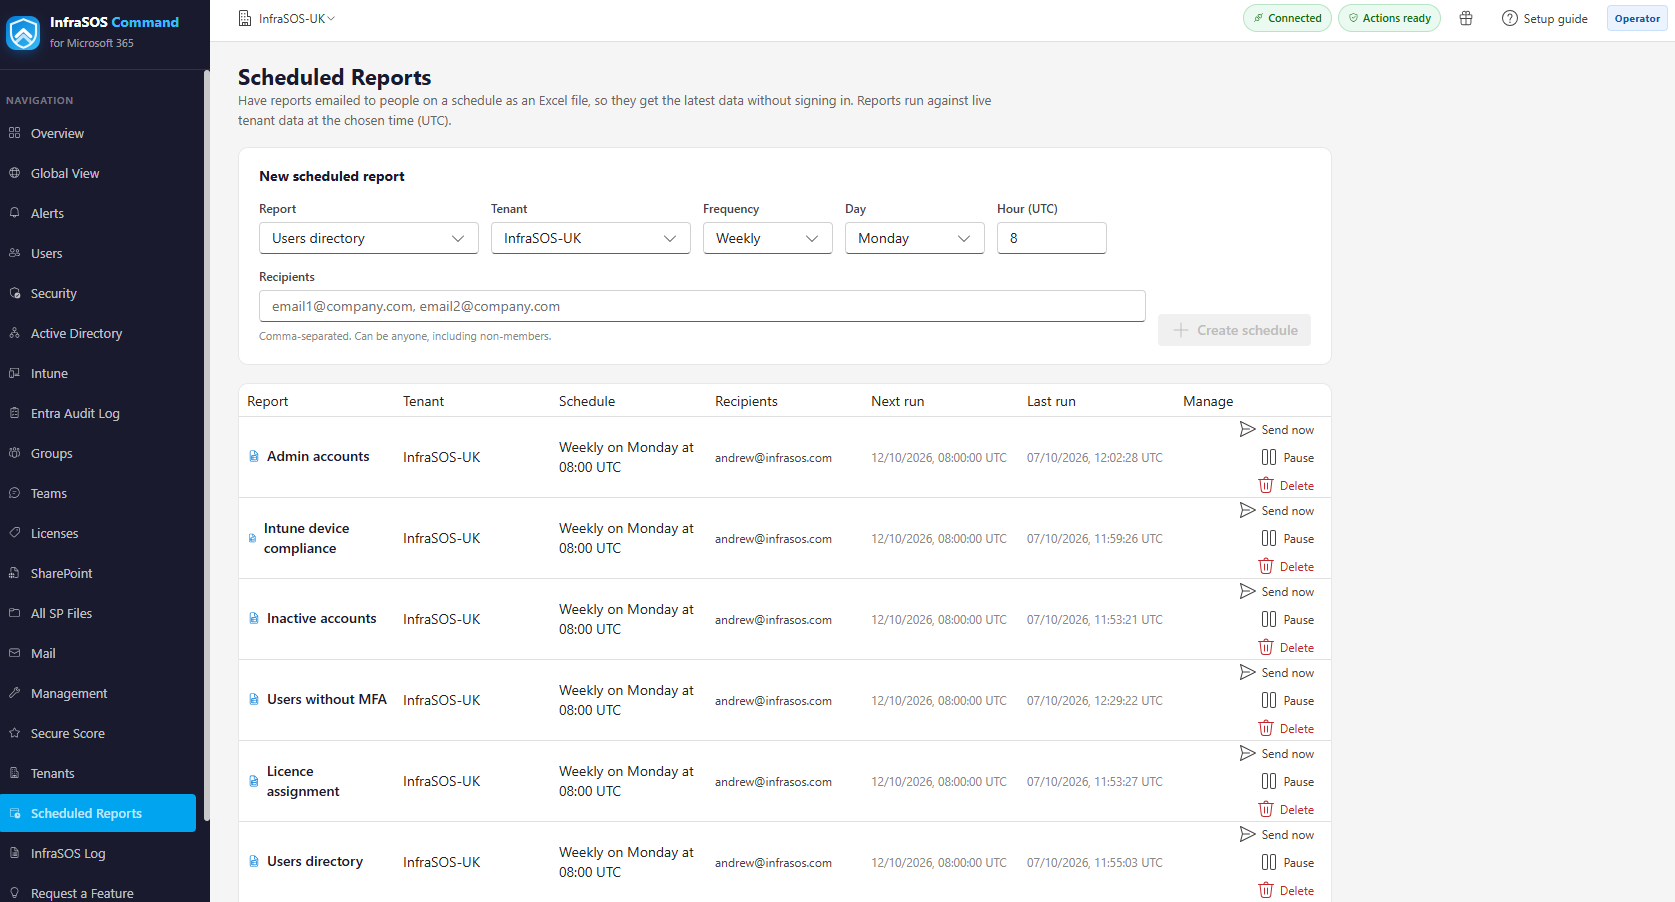Click the Recipients email input field
Image resolution: width=1675 pixels, height=902 pixels.
(x=702, y=306)
